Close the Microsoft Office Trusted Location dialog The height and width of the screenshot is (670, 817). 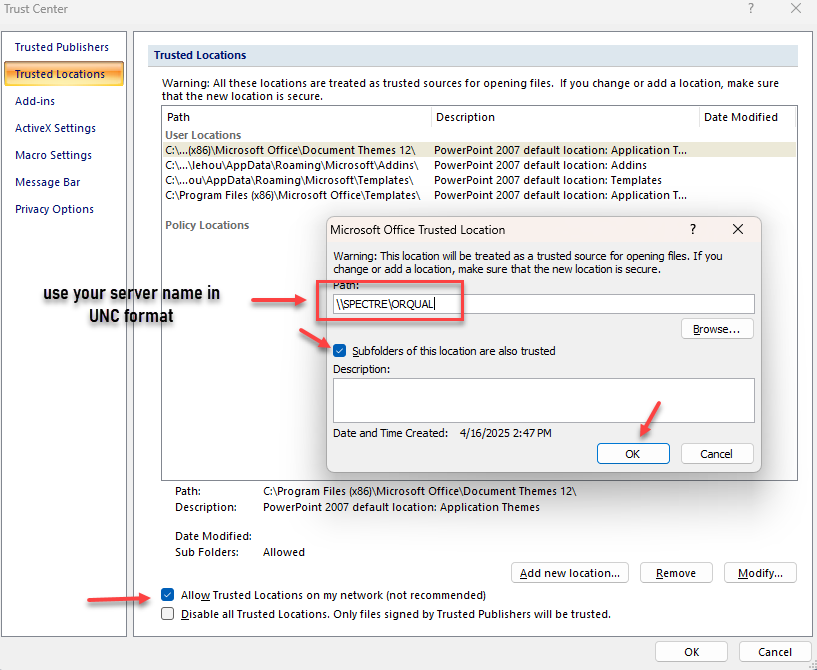pyautogui.click(x=738, y=230)
